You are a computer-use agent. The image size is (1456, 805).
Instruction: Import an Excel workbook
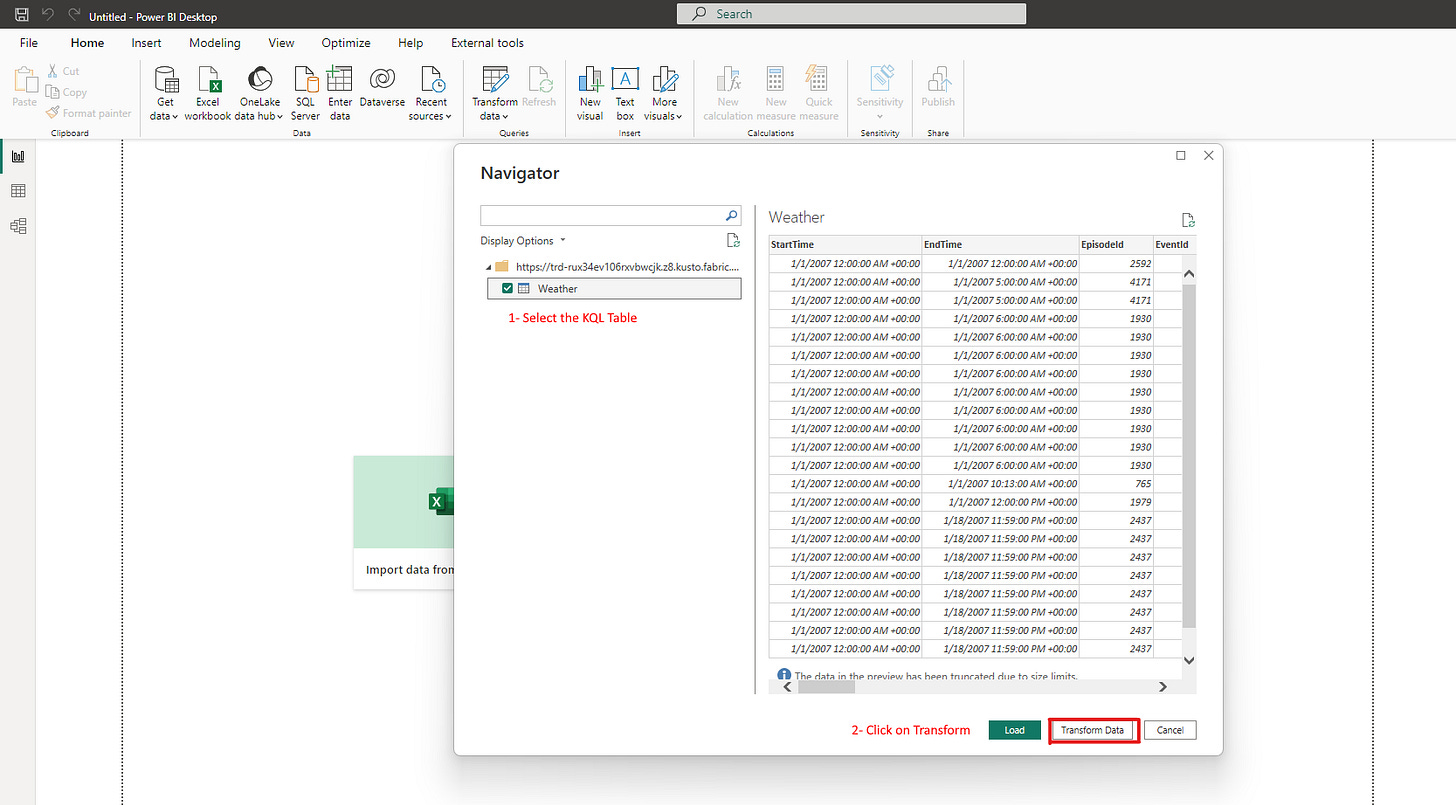207,92
